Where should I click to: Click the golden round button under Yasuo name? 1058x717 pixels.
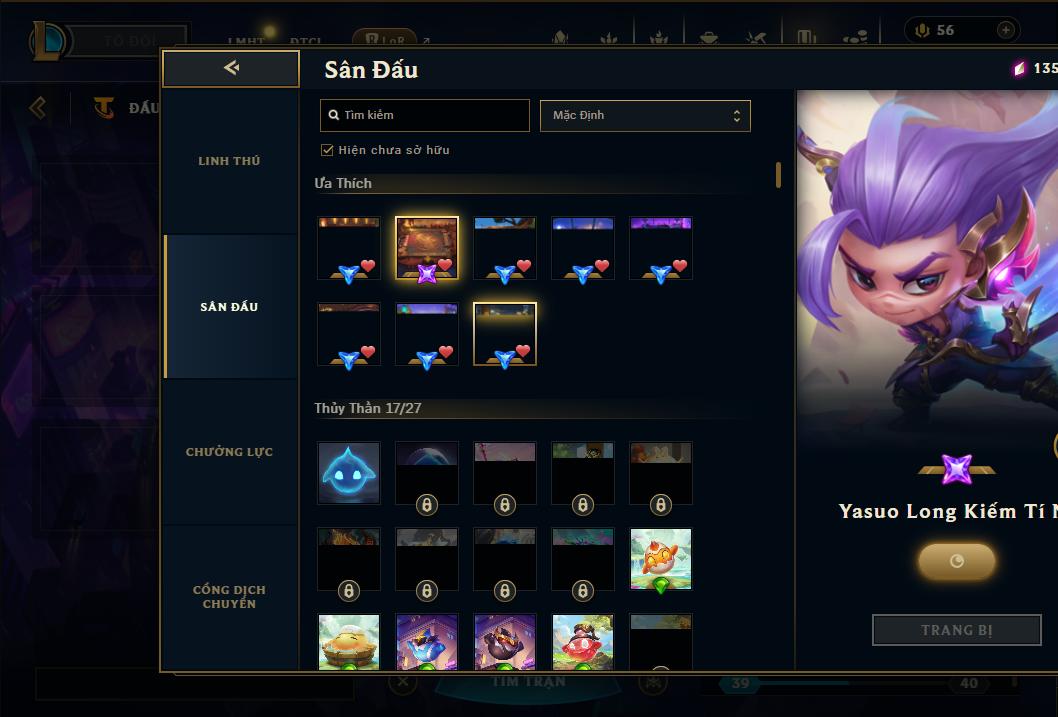(x=956, y=561)
